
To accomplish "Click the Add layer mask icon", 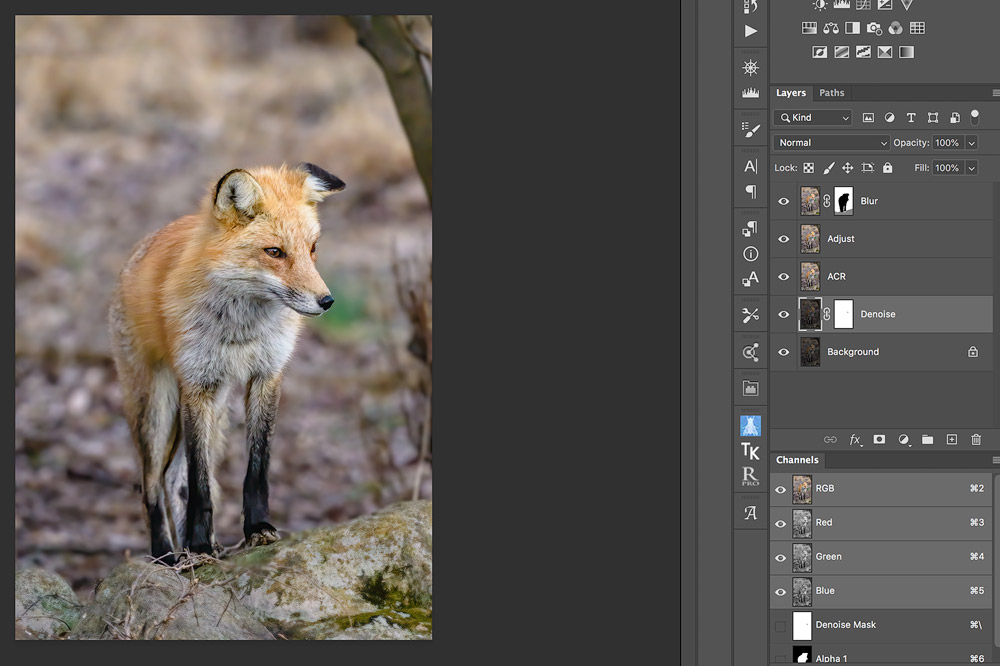I will tap(879, 439).
